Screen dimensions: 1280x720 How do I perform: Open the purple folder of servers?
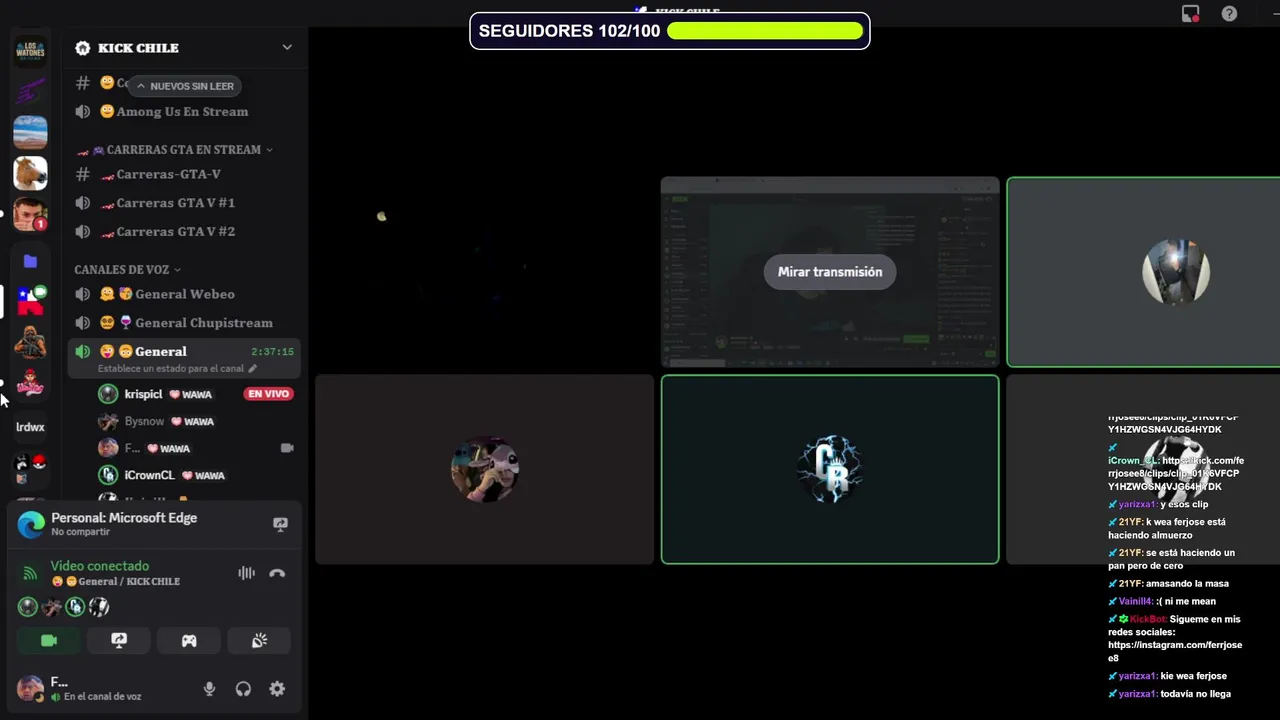[30, 261]
